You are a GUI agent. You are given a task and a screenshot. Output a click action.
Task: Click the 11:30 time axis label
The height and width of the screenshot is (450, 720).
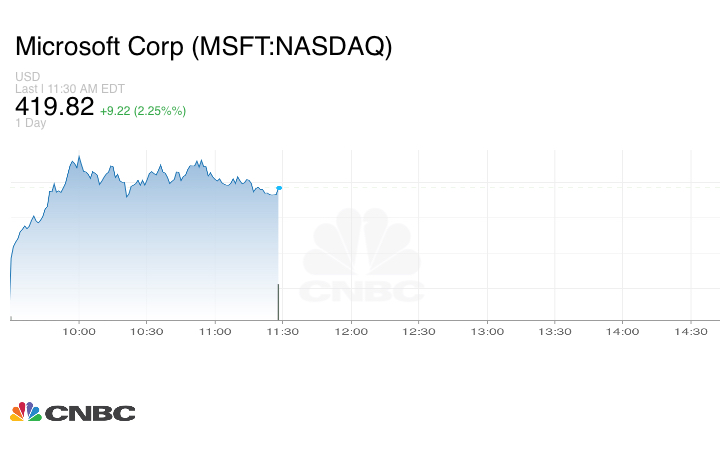[283, 332]
